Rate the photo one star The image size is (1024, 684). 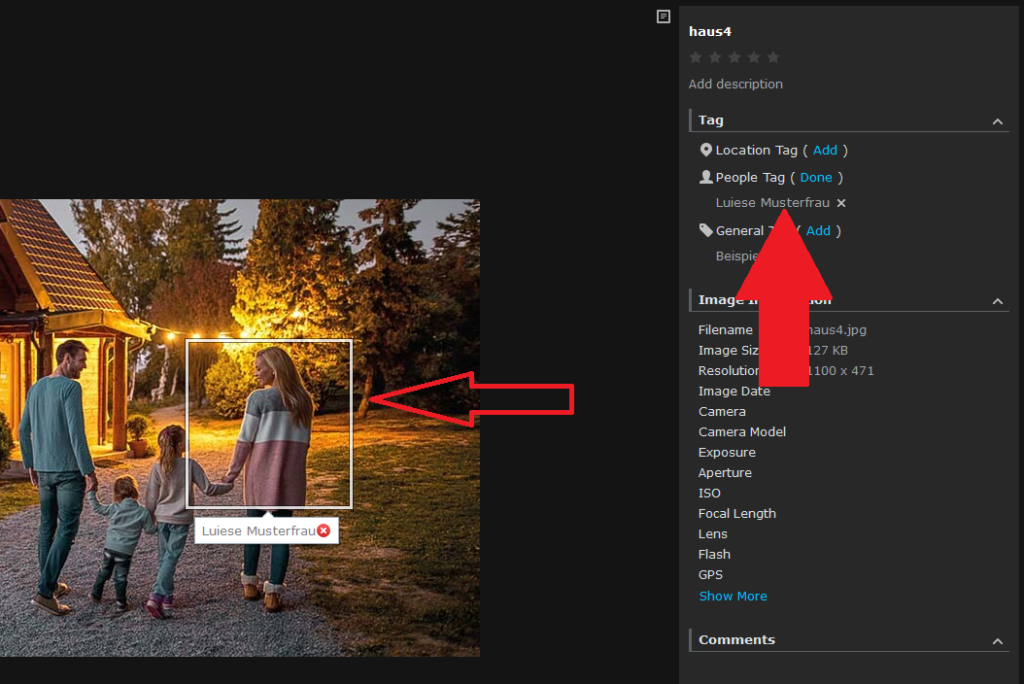point(696,58)
